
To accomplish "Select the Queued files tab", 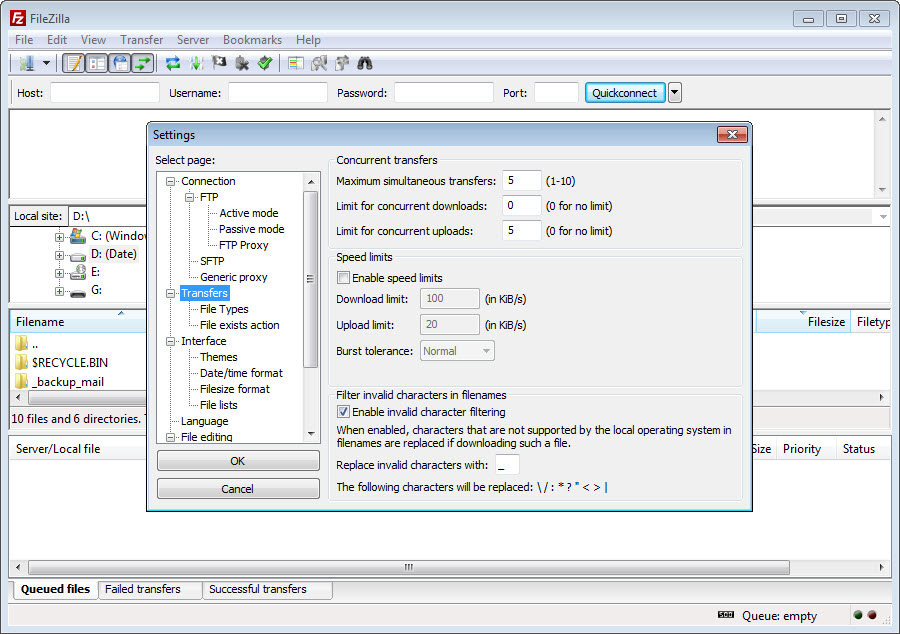I will pos(55,589).
